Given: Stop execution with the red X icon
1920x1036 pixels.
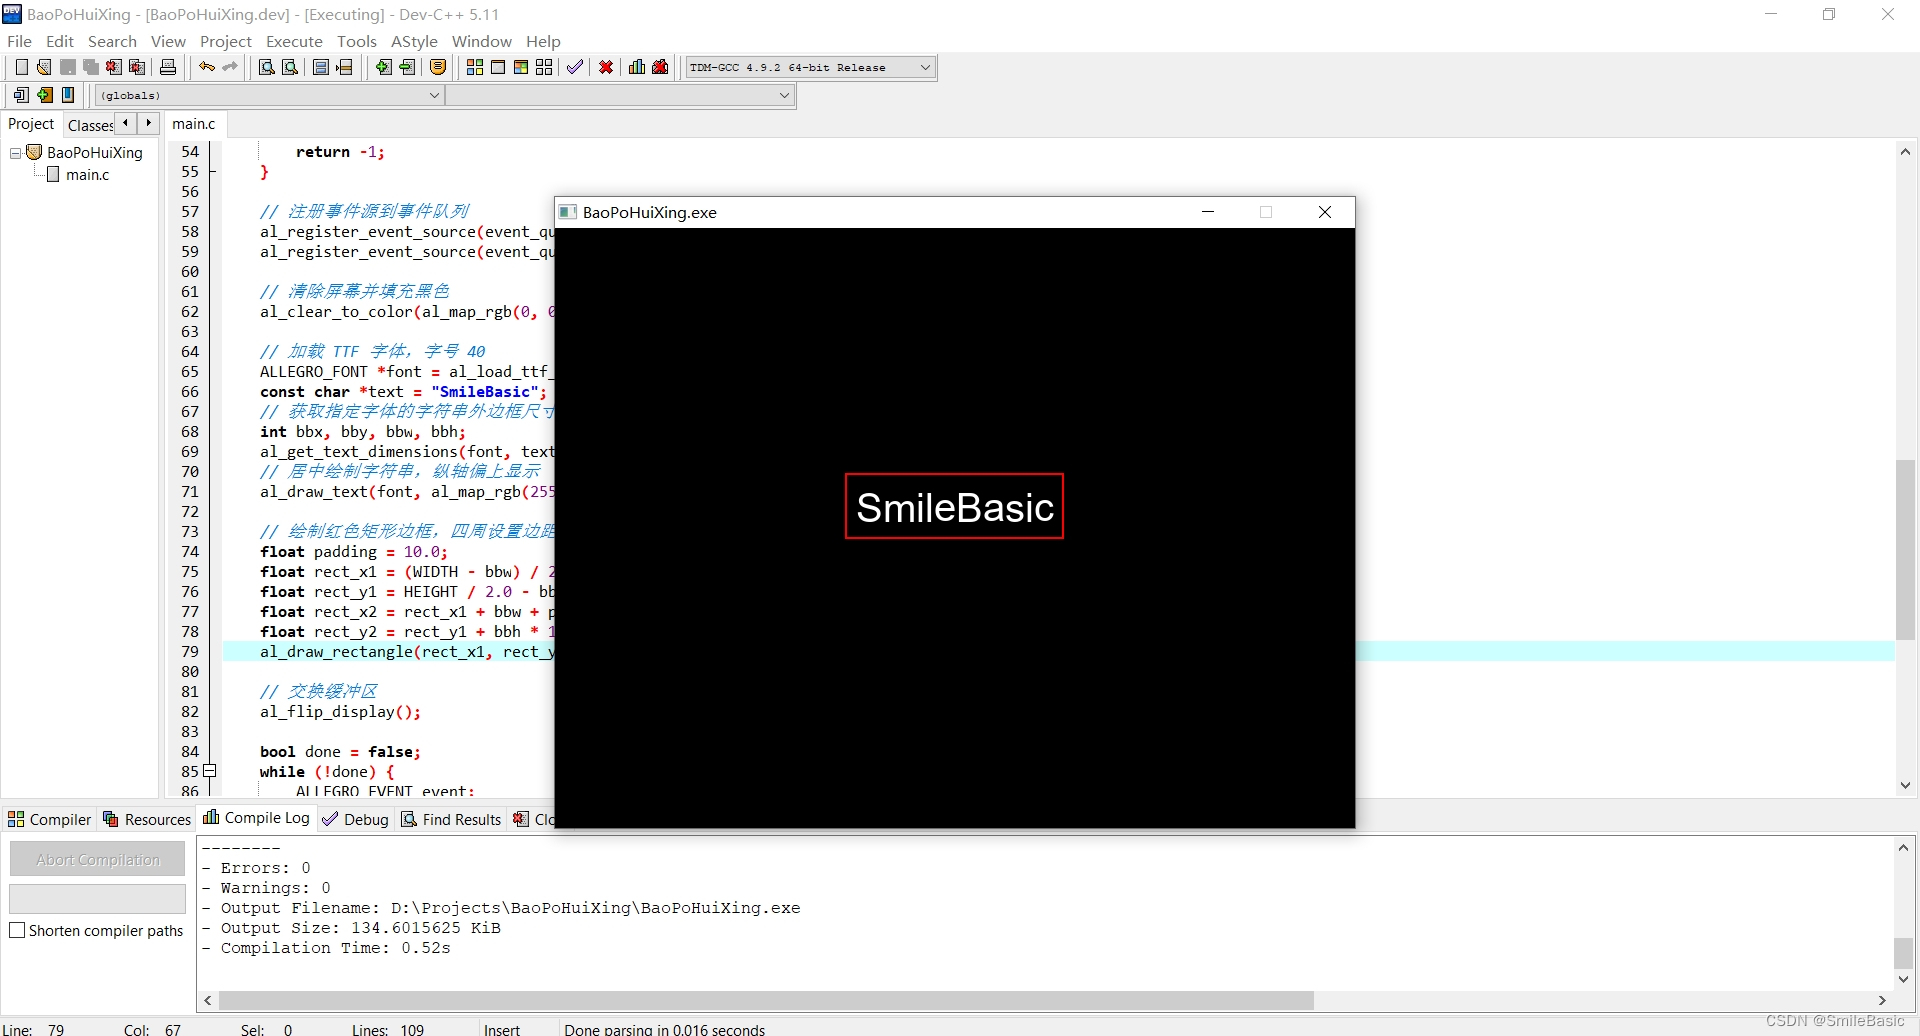Looking at the screenshot, I should click(x=606, y=67).
